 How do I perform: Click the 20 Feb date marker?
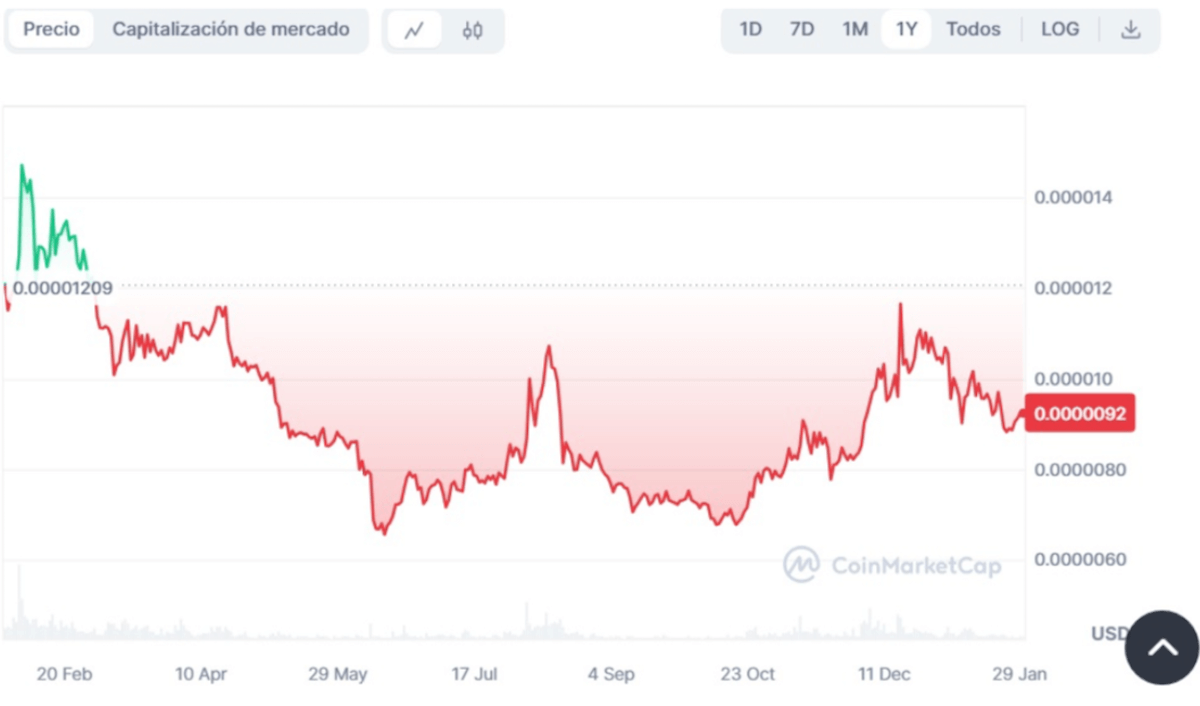[64, 674]
